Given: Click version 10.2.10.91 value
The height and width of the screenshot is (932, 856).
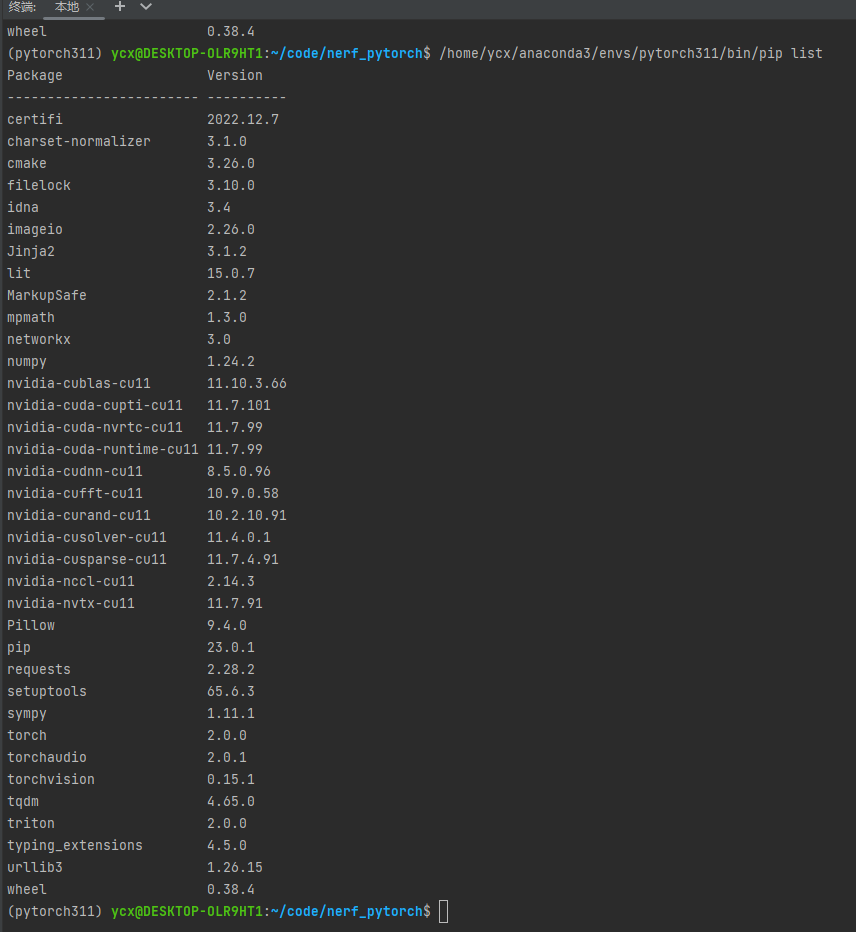Looking at the screenshot, I should coord(247,515).
